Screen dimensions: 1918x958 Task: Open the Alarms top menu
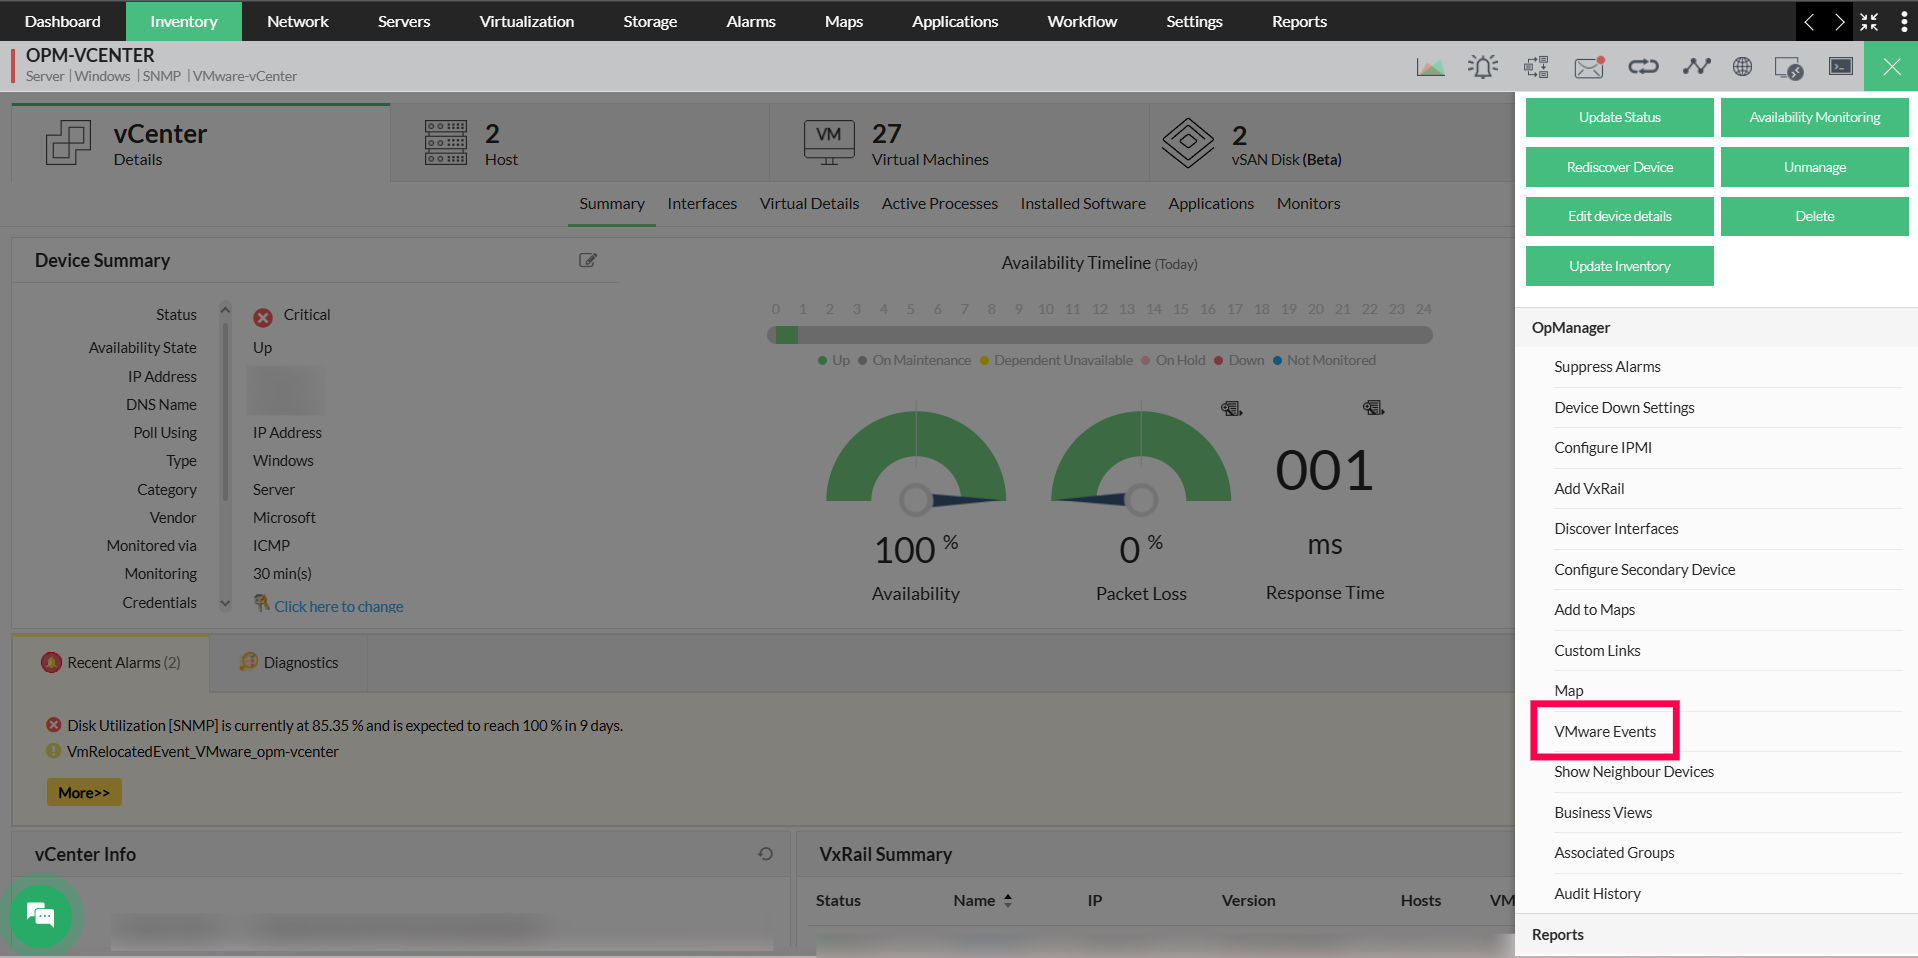(751, 21)
